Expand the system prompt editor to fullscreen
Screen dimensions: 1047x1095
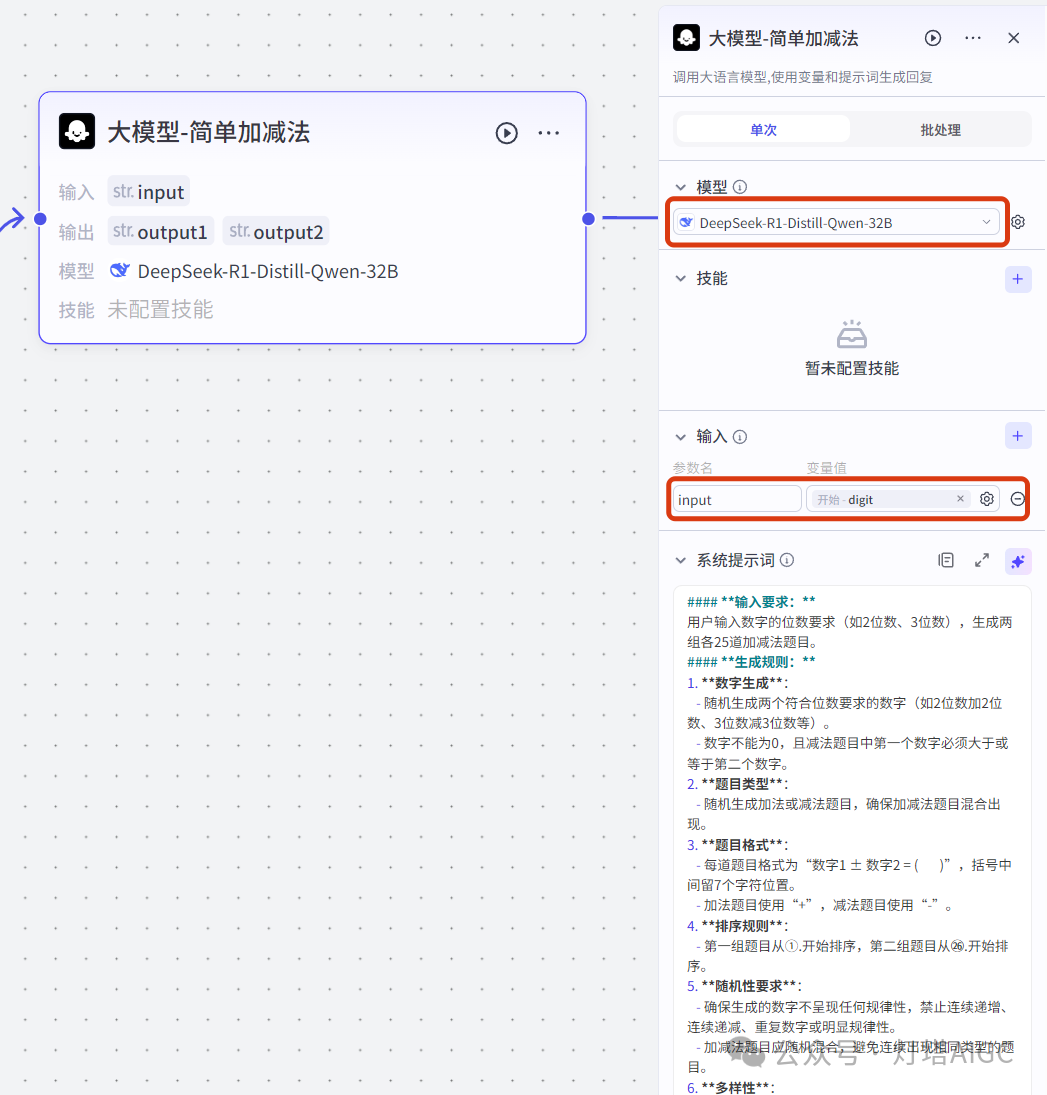pos(981,560)
